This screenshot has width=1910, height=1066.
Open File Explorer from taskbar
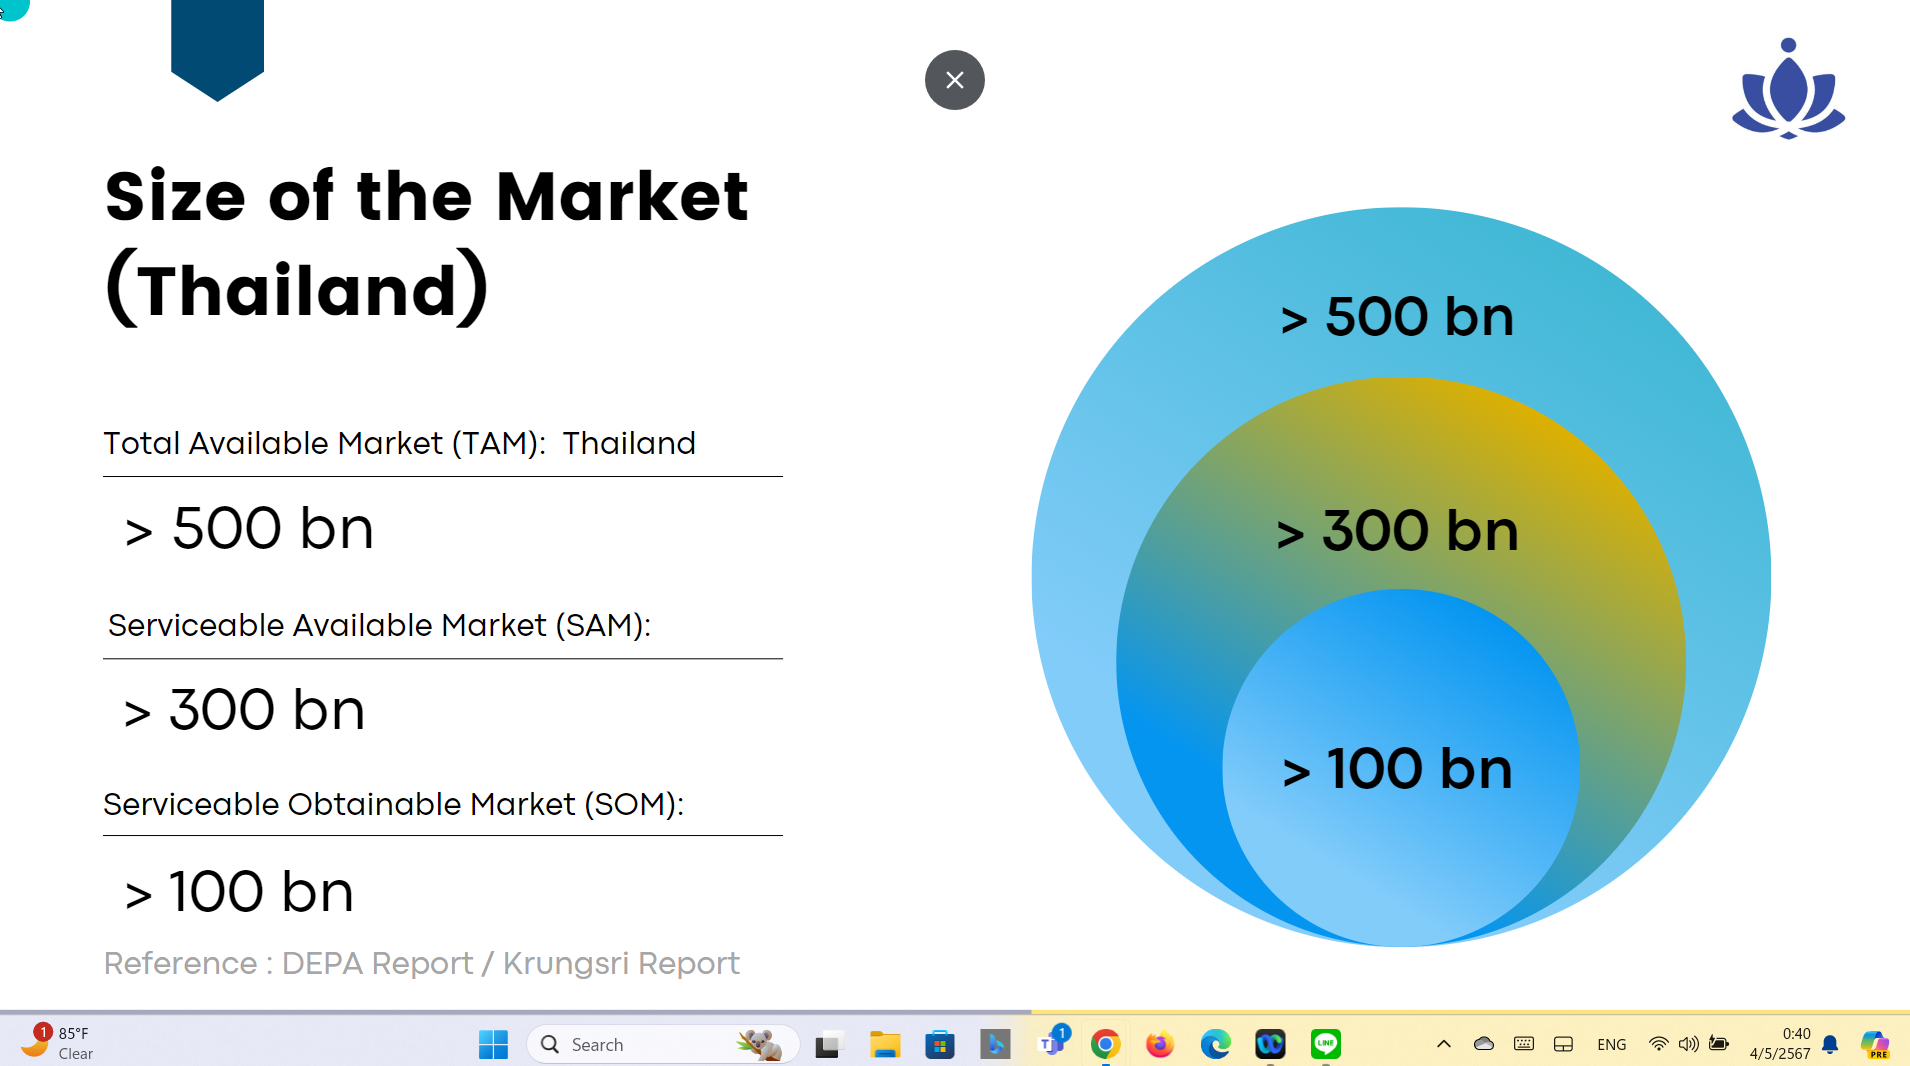coord(885,1044)
